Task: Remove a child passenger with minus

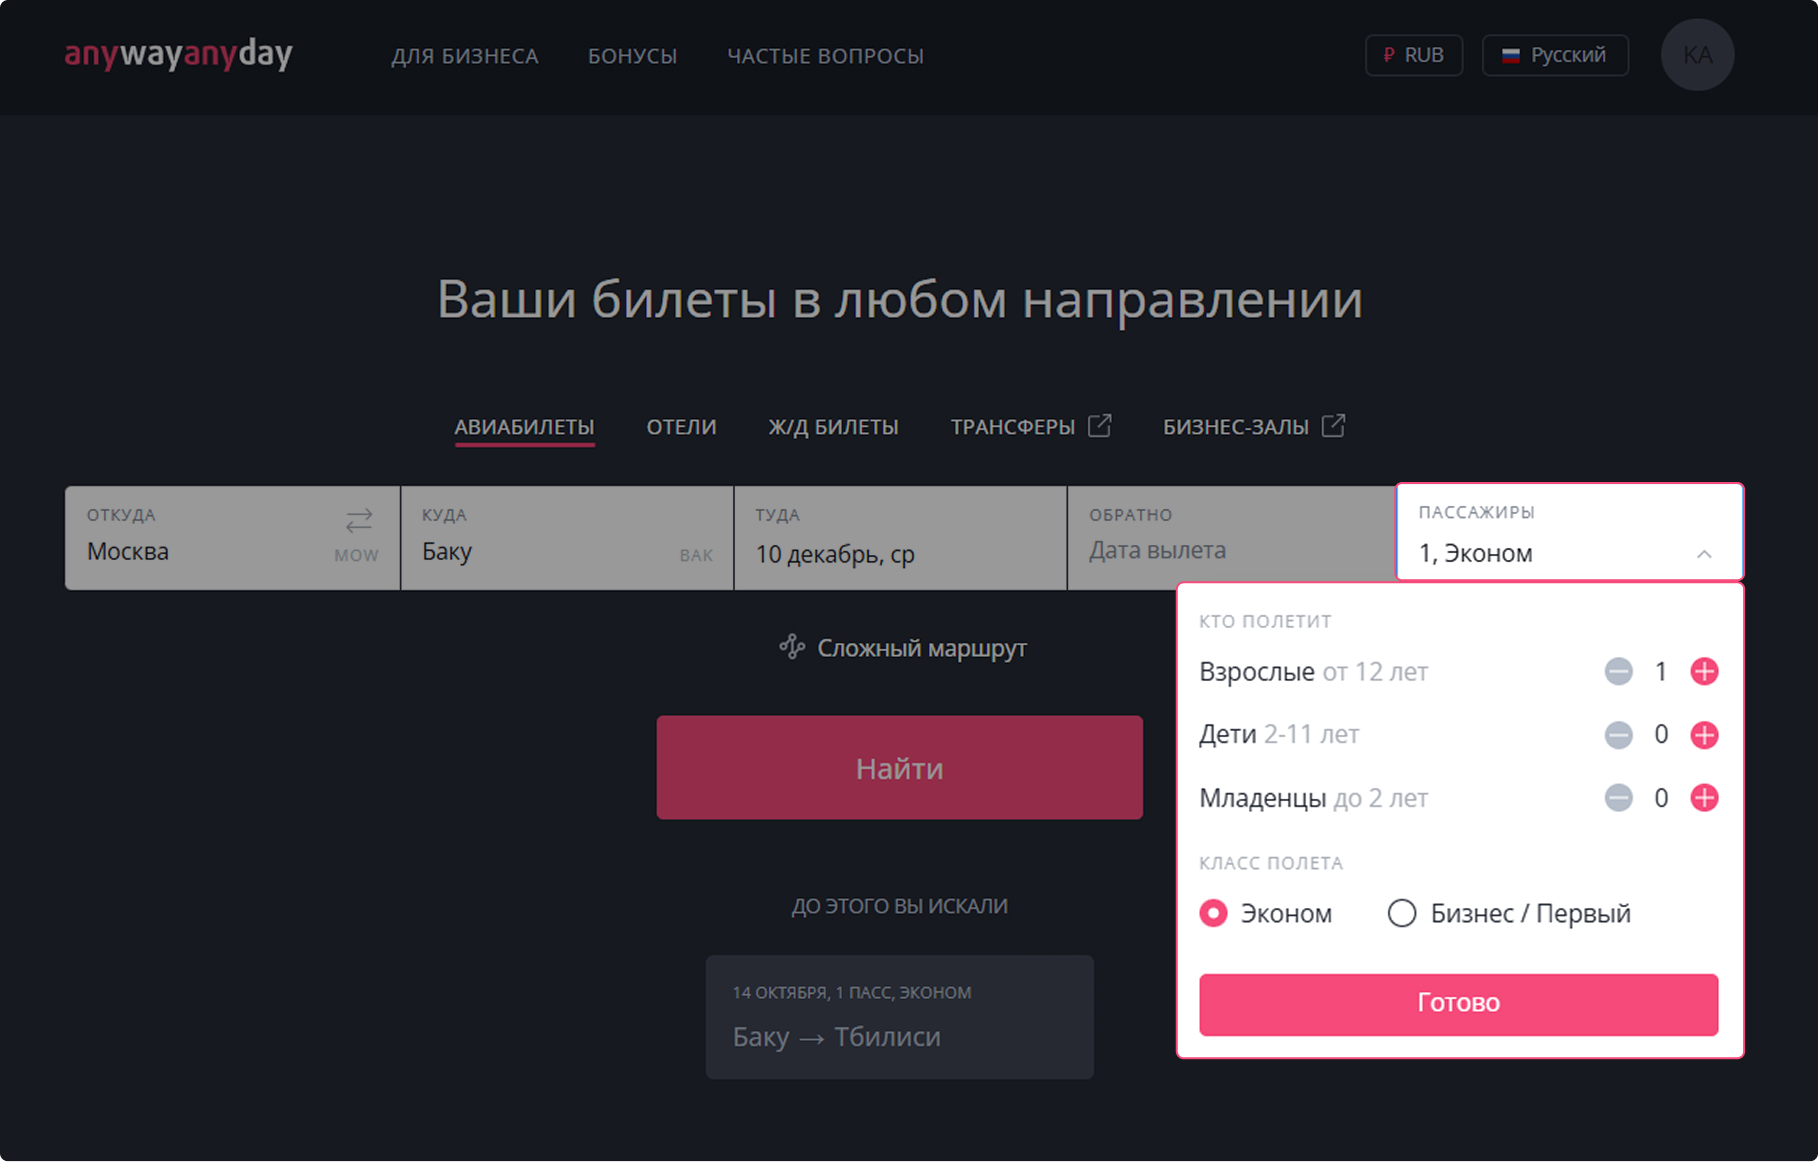Action: (1618, 735)
